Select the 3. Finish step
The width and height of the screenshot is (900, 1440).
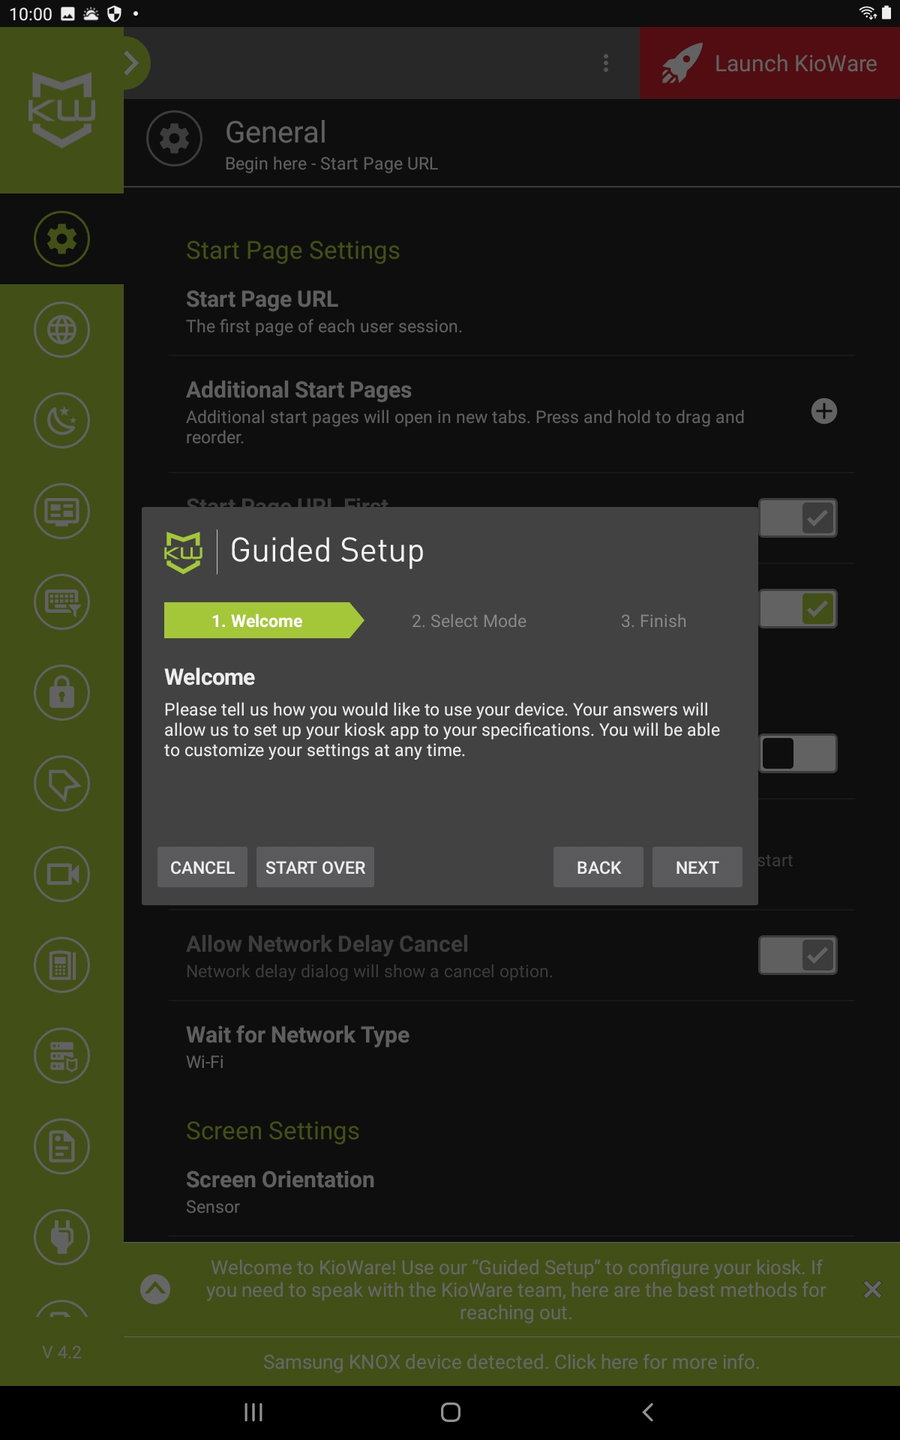pyautogui.click(x=654, y=621)
